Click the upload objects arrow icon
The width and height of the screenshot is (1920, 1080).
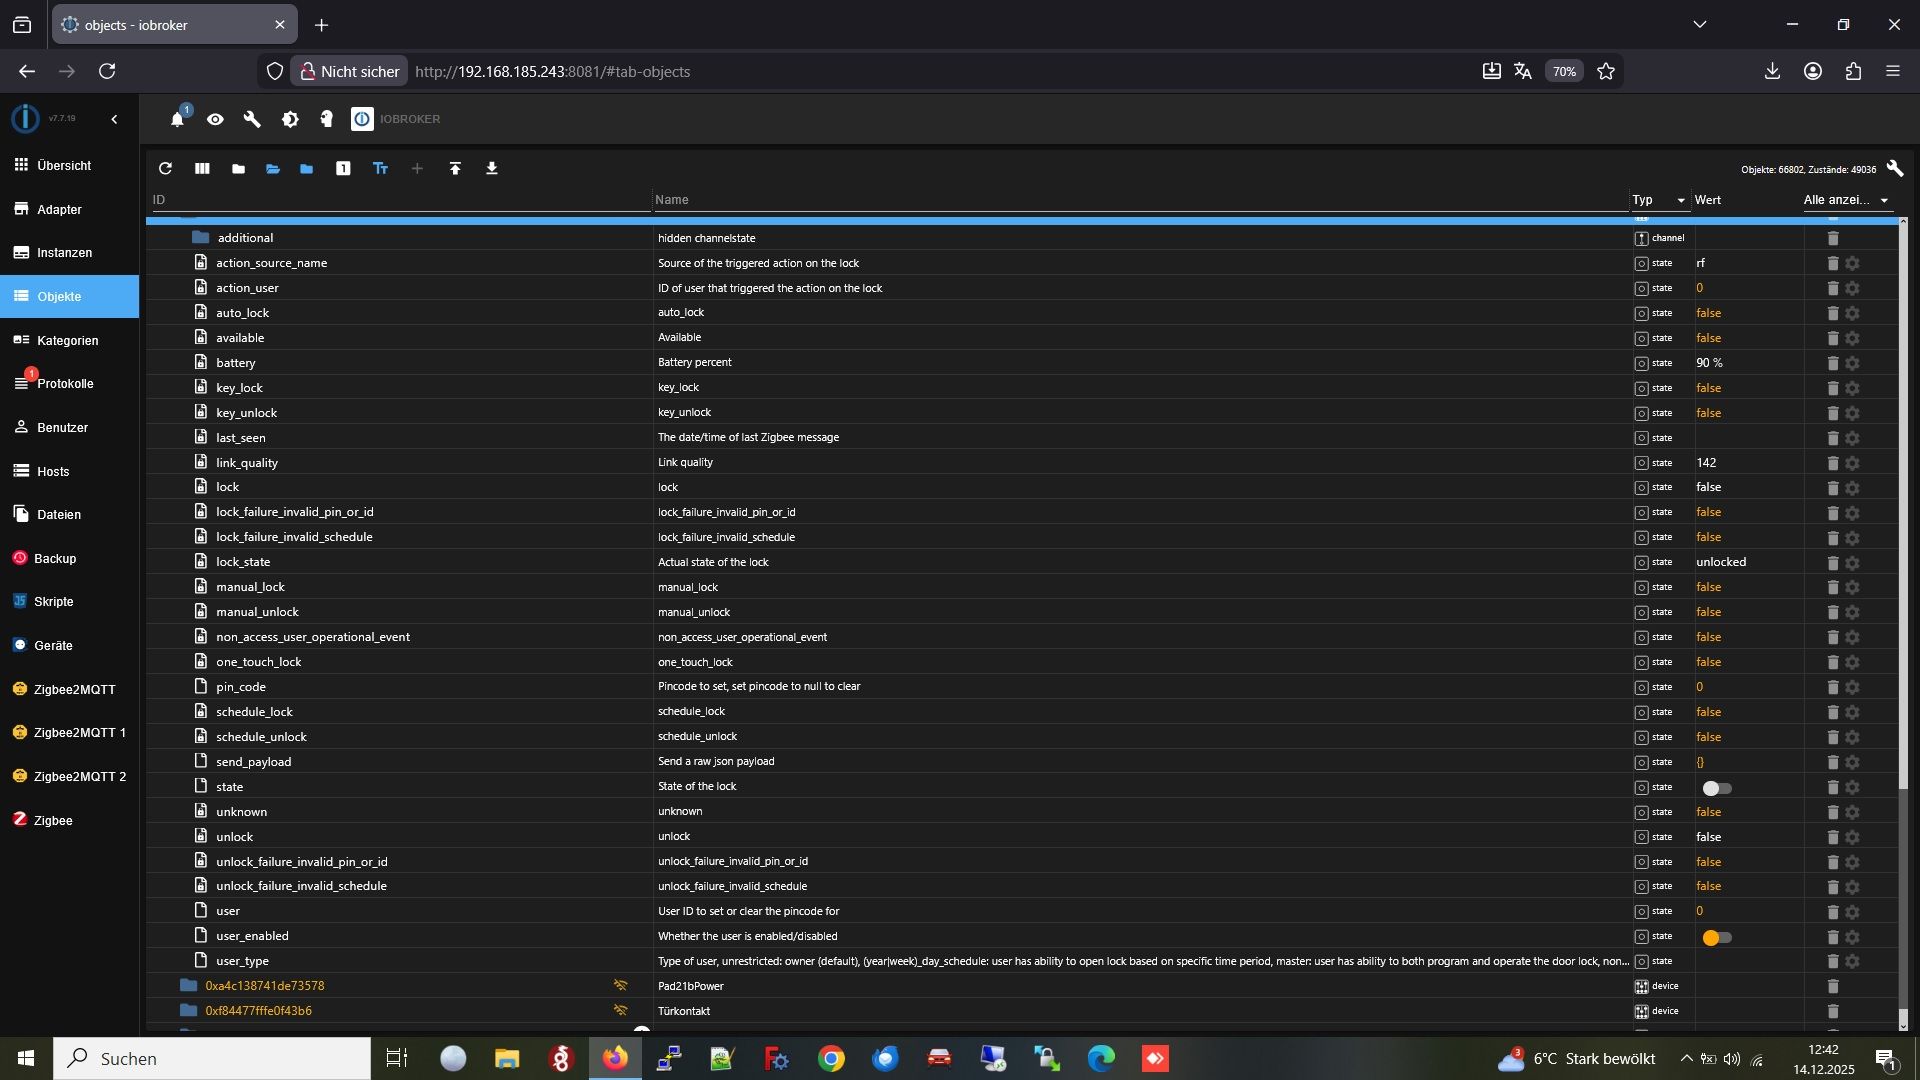(x=455, y=169)
